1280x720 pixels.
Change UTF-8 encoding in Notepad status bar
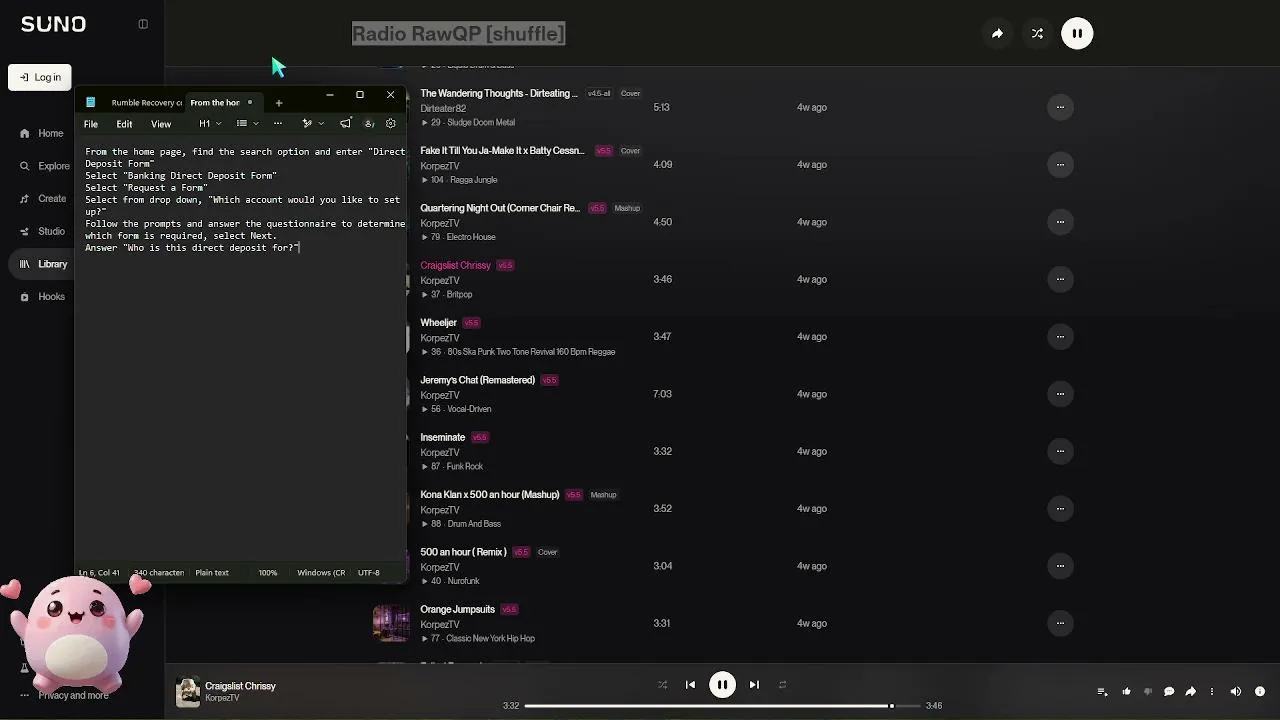coord(369,573)
